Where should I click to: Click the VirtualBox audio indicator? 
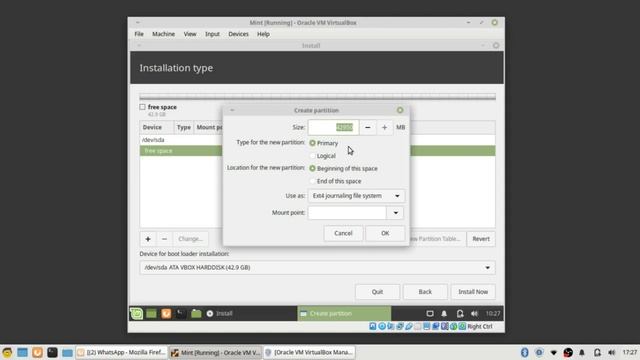click(x=391, y=326)
